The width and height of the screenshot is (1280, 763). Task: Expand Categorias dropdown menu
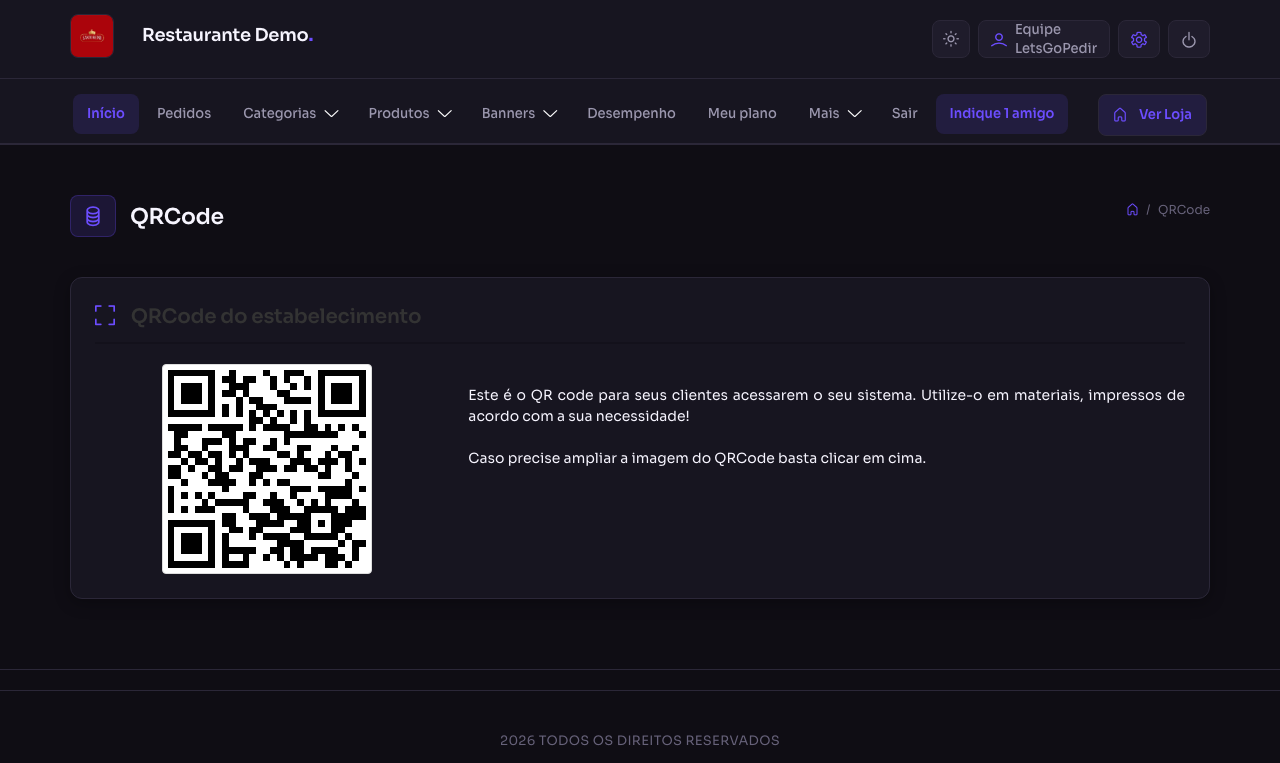291,114
